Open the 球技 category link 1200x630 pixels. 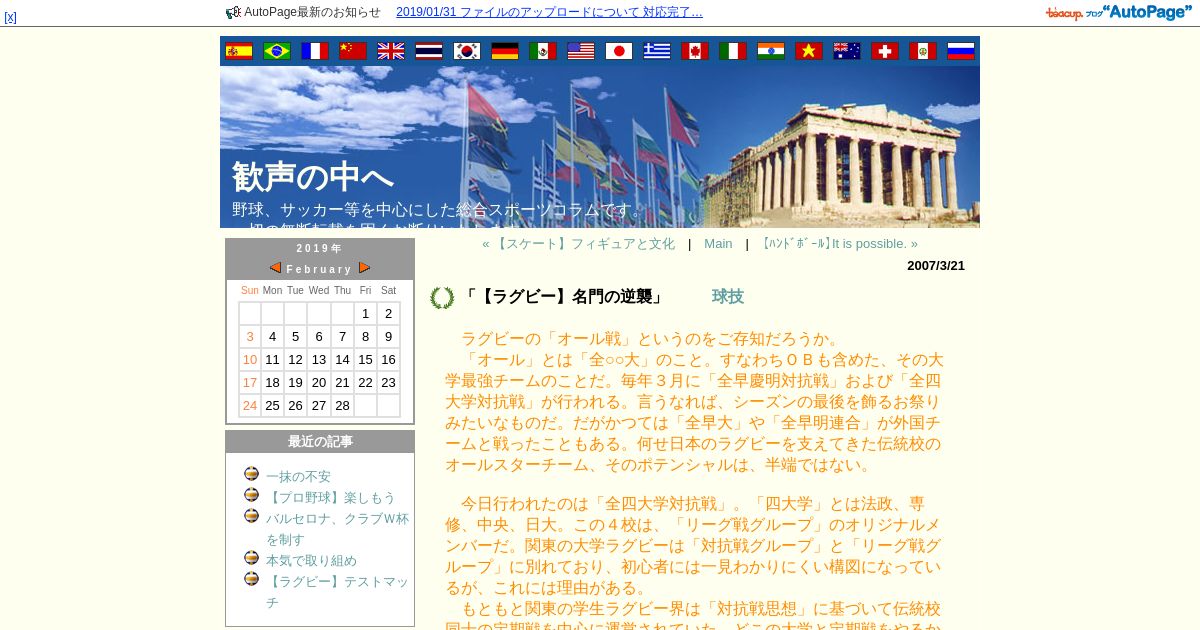click(728, 297)
